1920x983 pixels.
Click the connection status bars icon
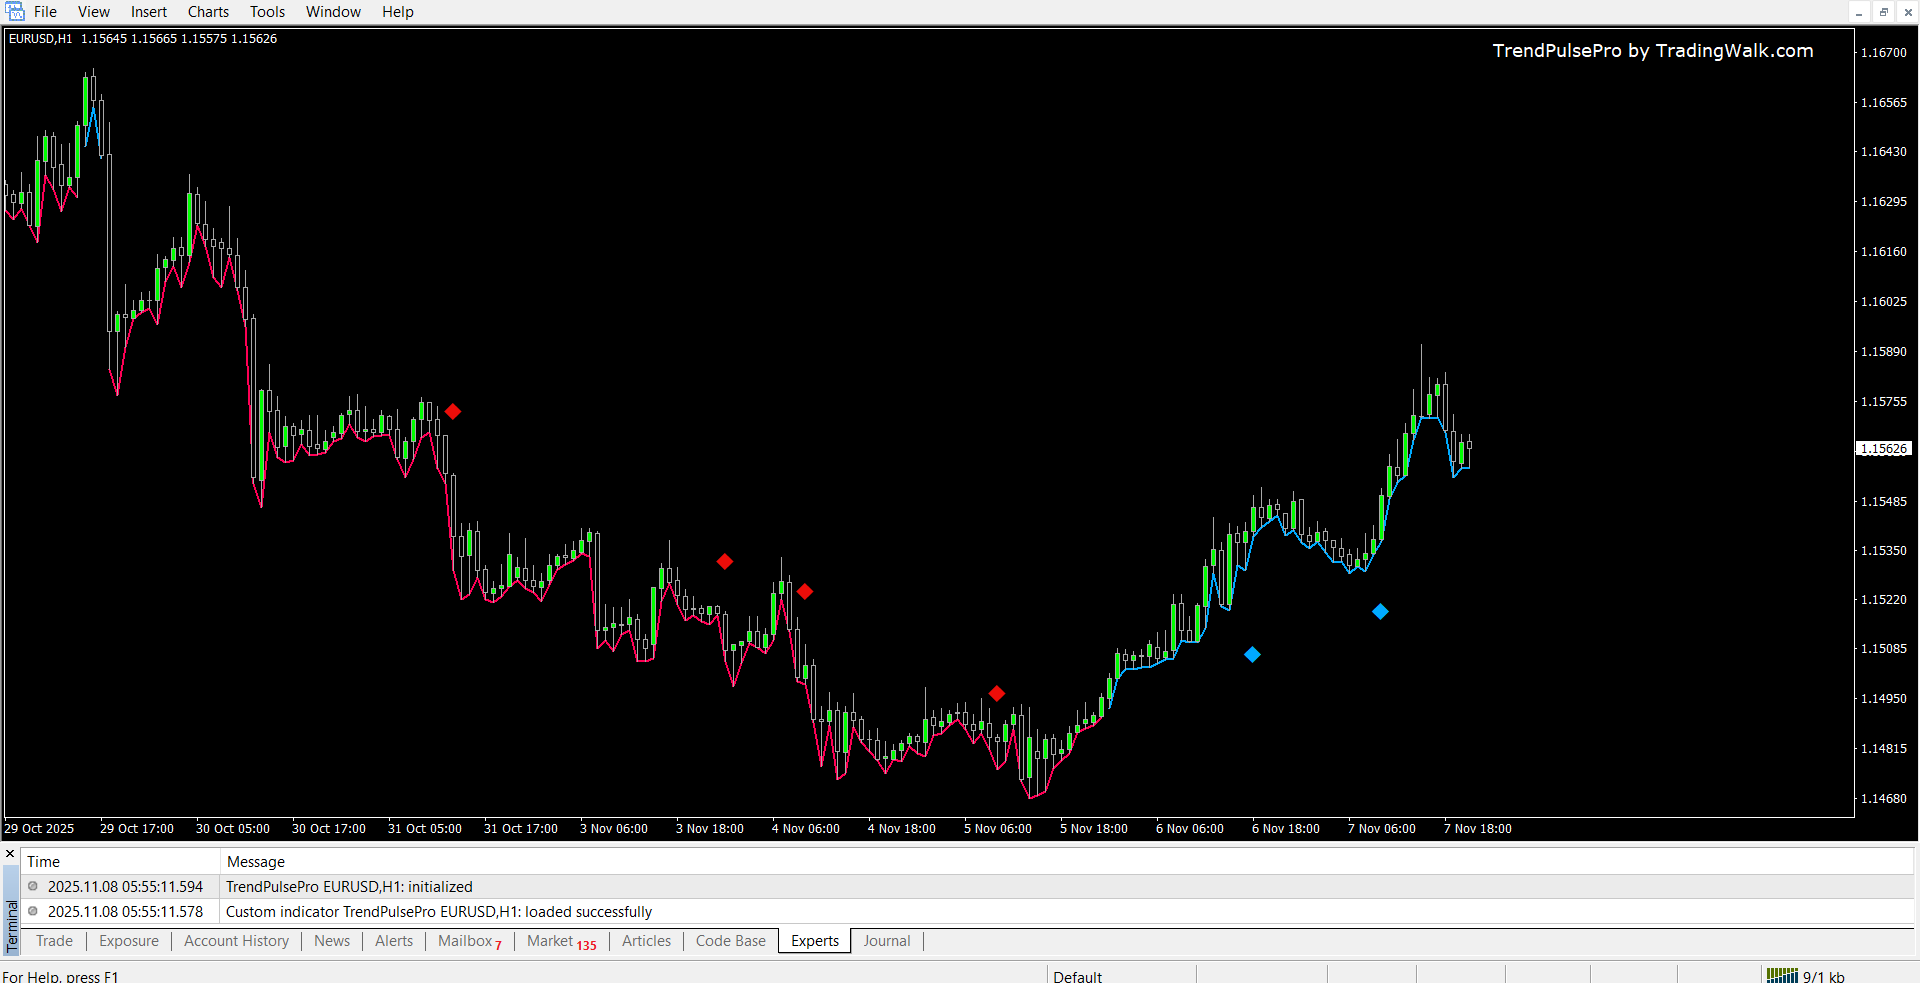tap(1782, 975)
